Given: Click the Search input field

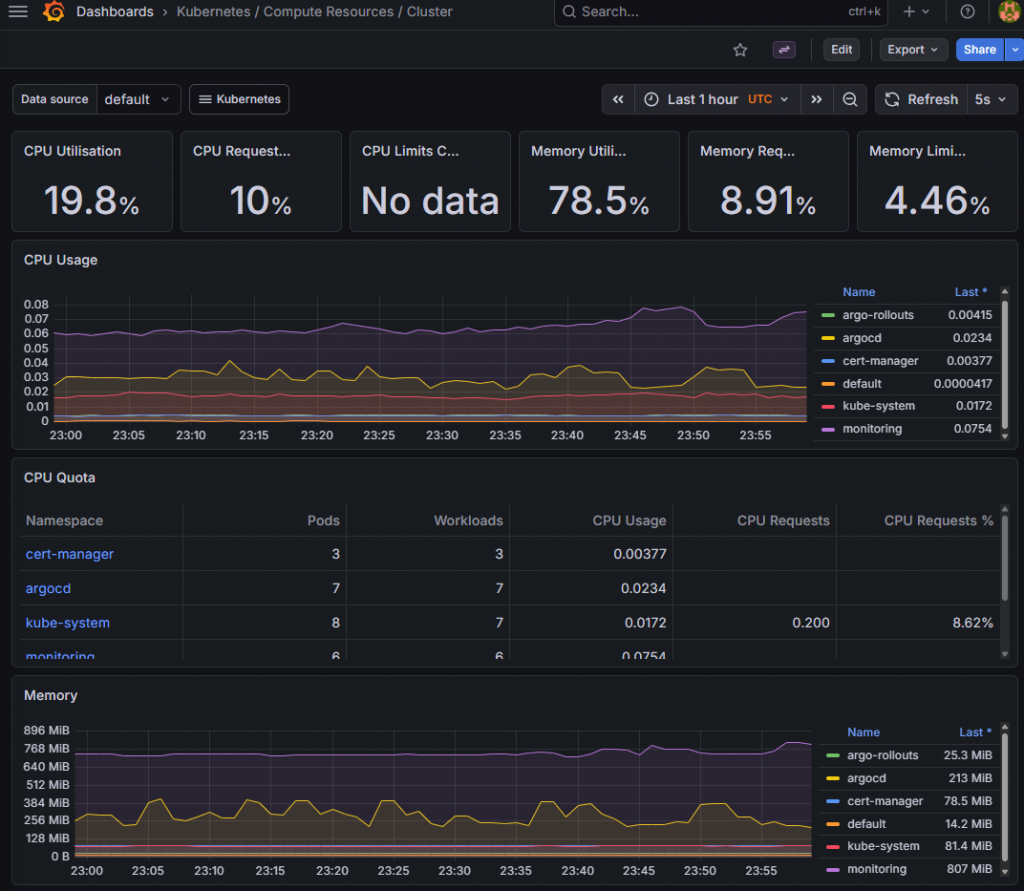Looking at the screenshot, I should coord(700,12).
